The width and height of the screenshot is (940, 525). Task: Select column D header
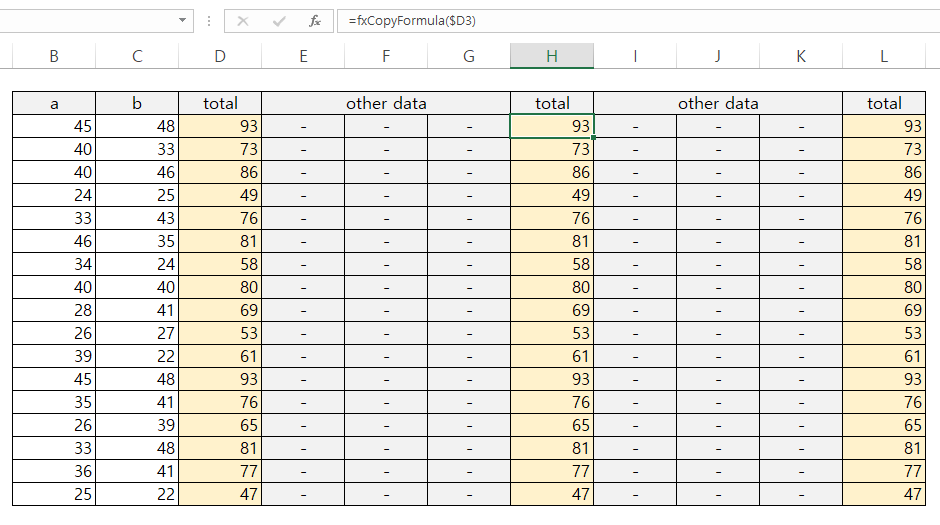click(220, 56)
